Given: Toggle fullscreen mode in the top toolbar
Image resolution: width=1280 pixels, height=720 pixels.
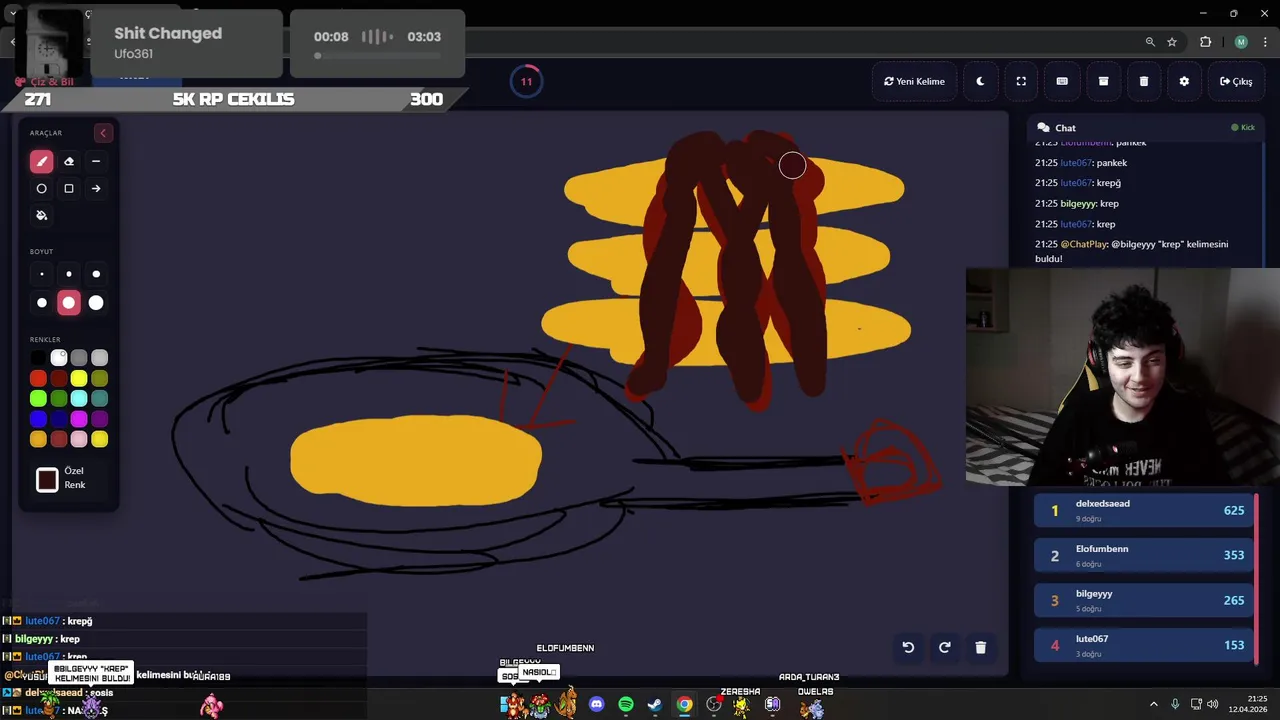Looking at the screenshot, I should click(x=1021, y=81).
